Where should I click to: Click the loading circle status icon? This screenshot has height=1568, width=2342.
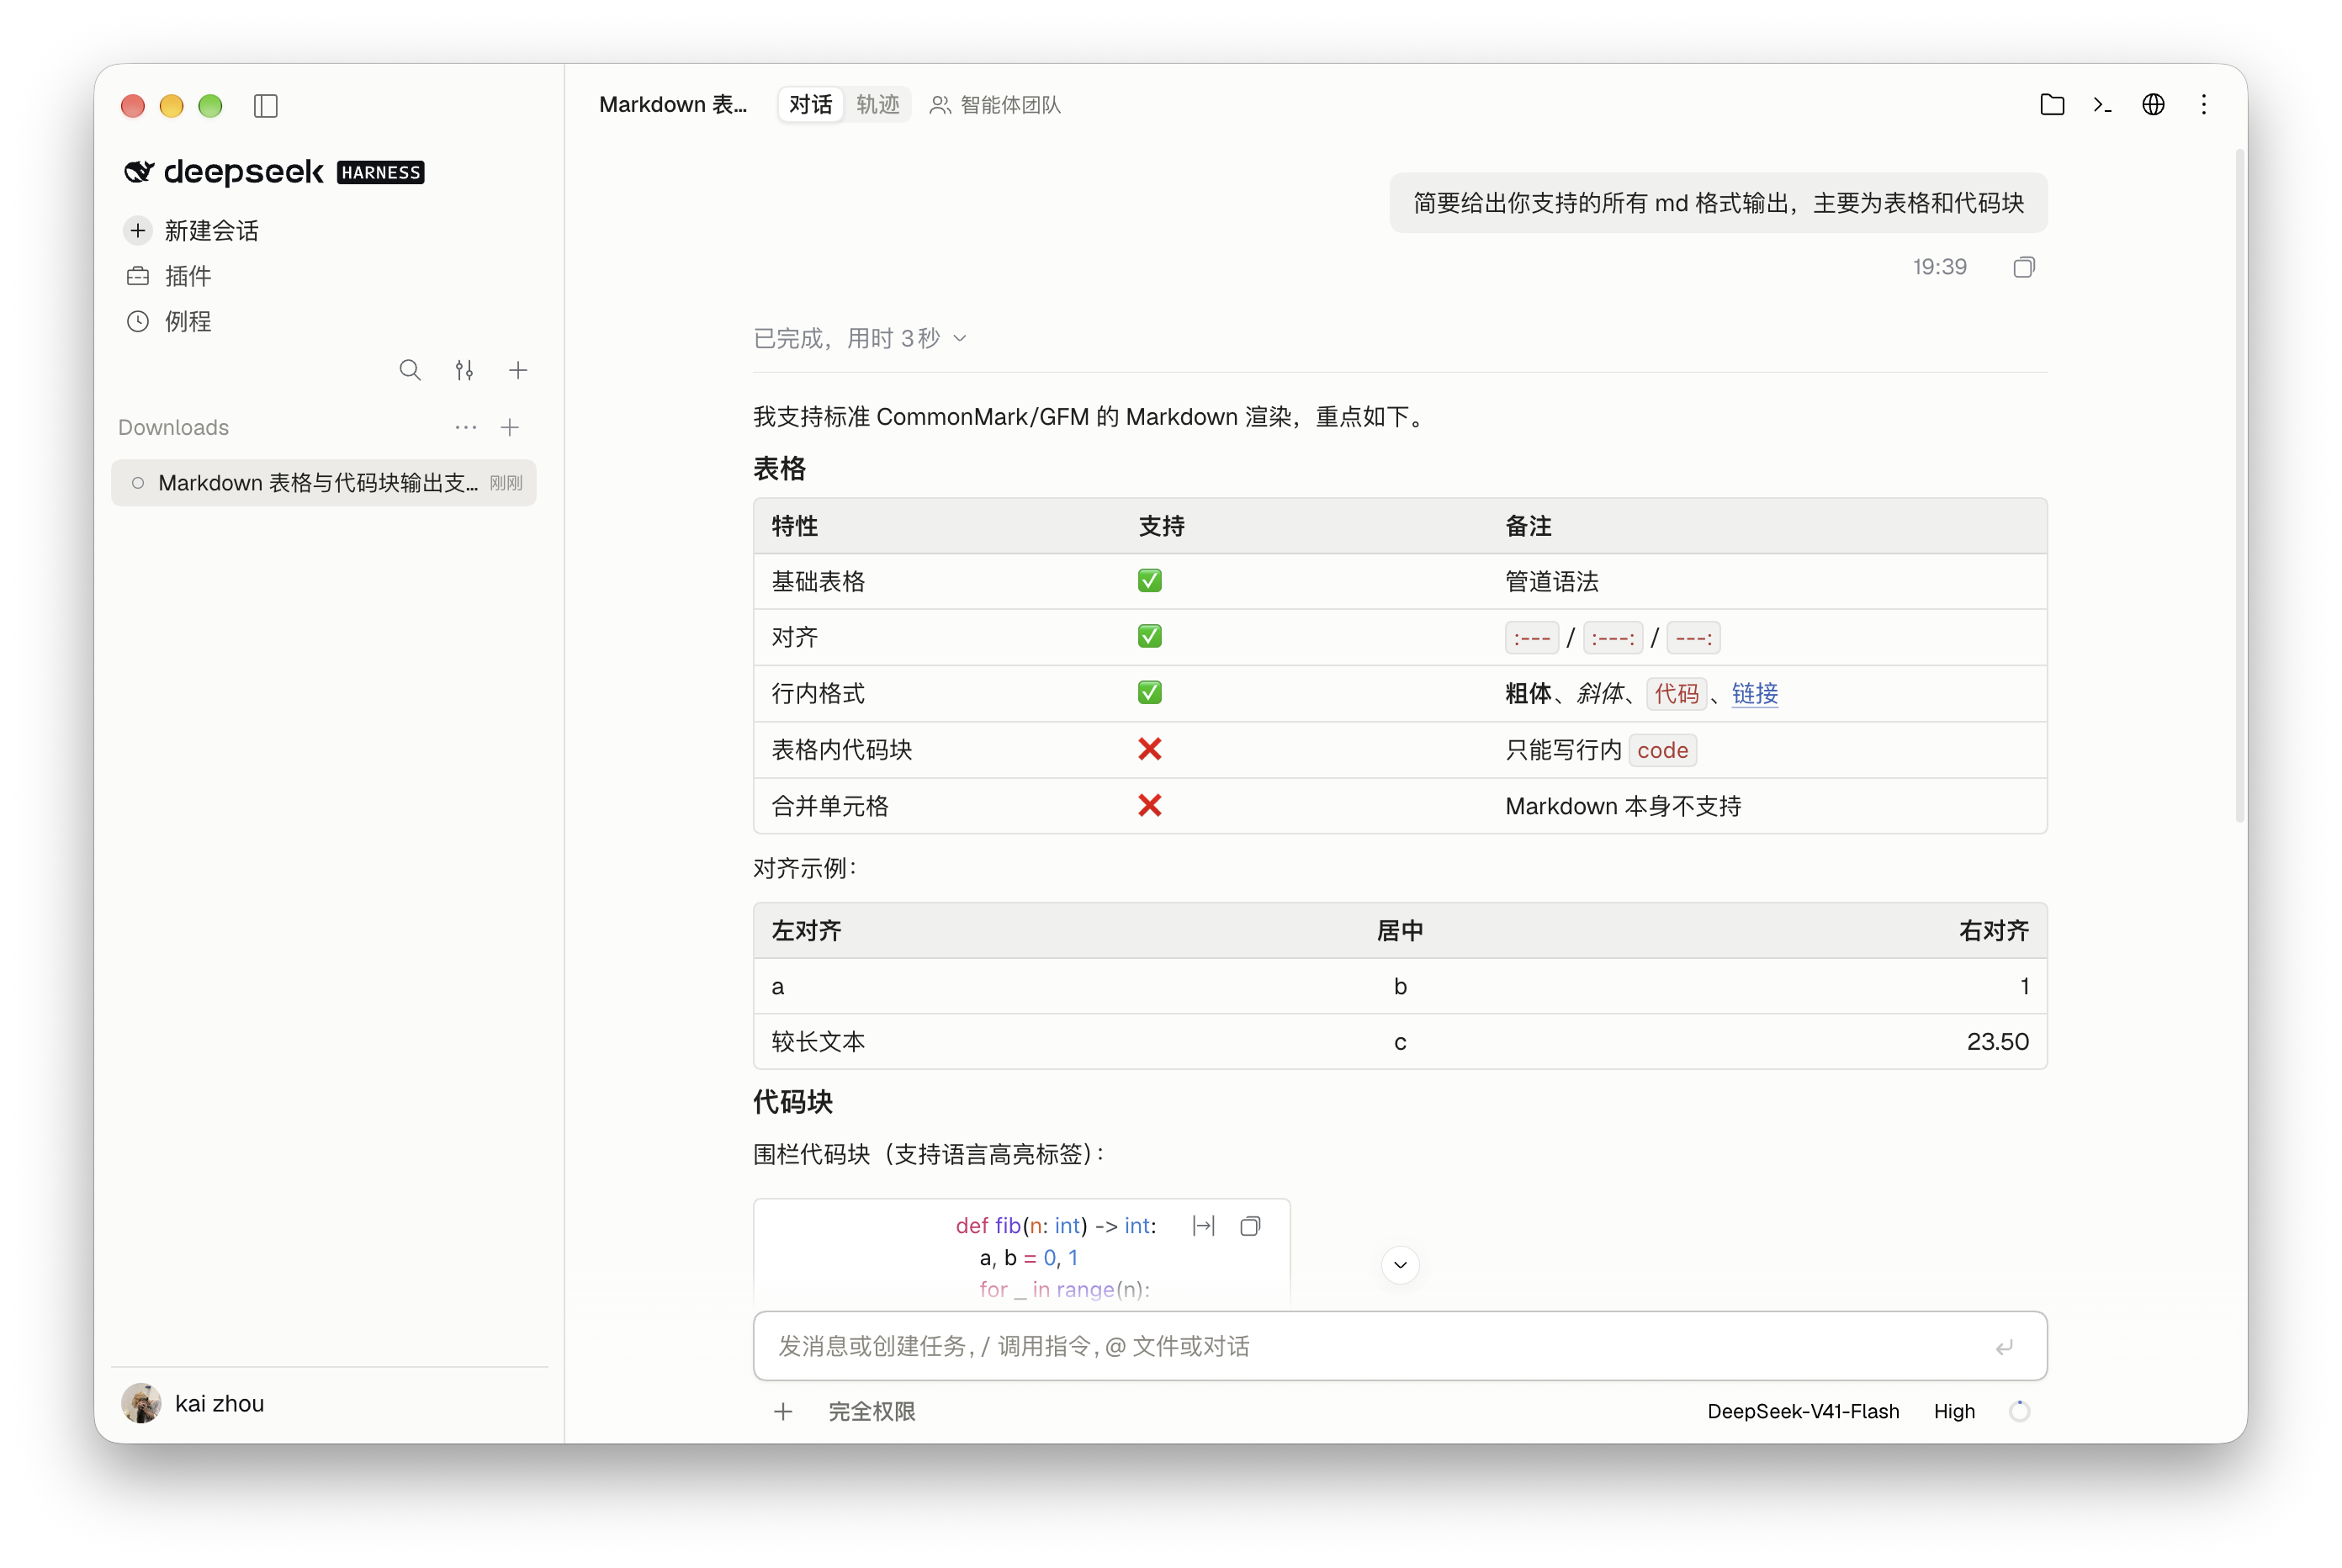(x=2020, y=1411)
